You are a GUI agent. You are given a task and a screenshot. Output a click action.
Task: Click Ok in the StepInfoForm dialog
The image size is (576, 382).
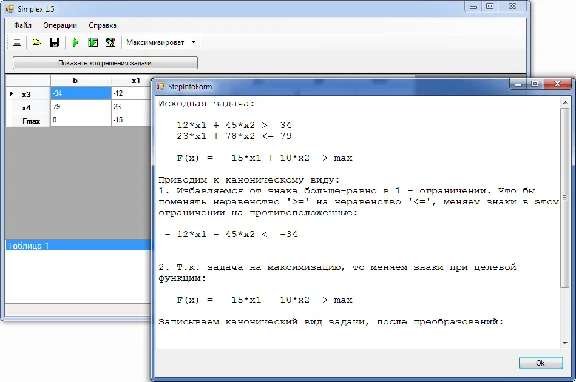(540, 363)
